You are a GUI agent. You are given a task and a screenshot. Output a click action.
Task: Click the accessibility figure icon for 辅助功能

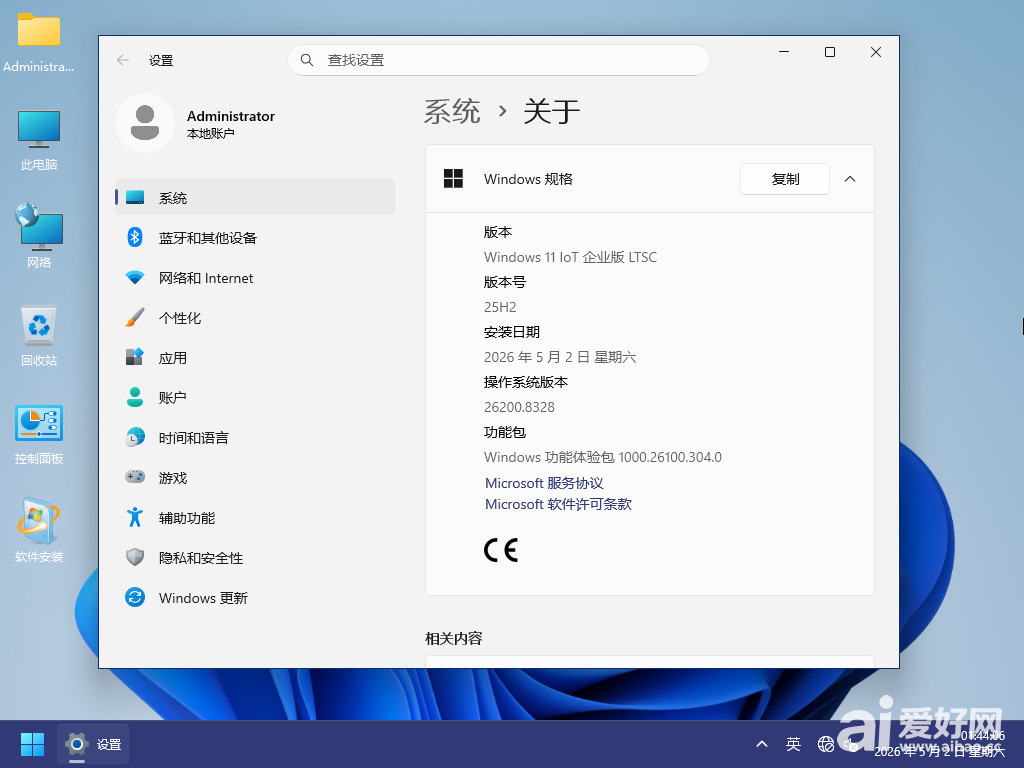click(x=135, y=517)
